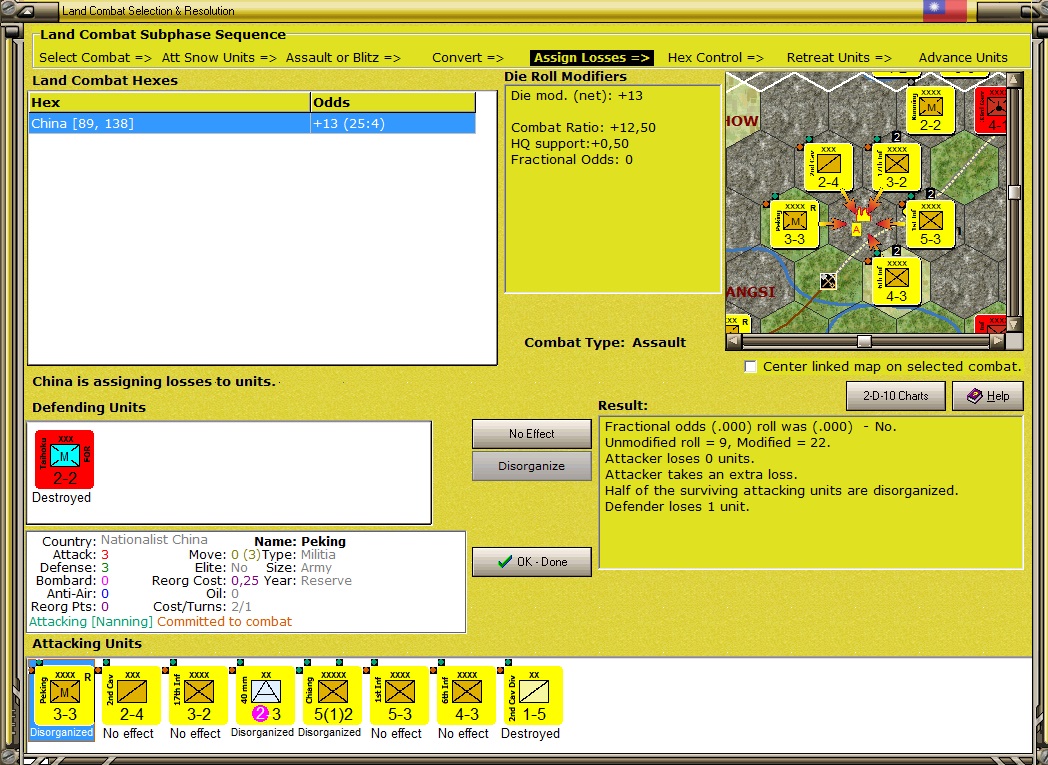The width and height of the screenshot is (1048, 765).
Task: Click the Kunming 2-2 militia unit on map
Action: tap(930, 110)
